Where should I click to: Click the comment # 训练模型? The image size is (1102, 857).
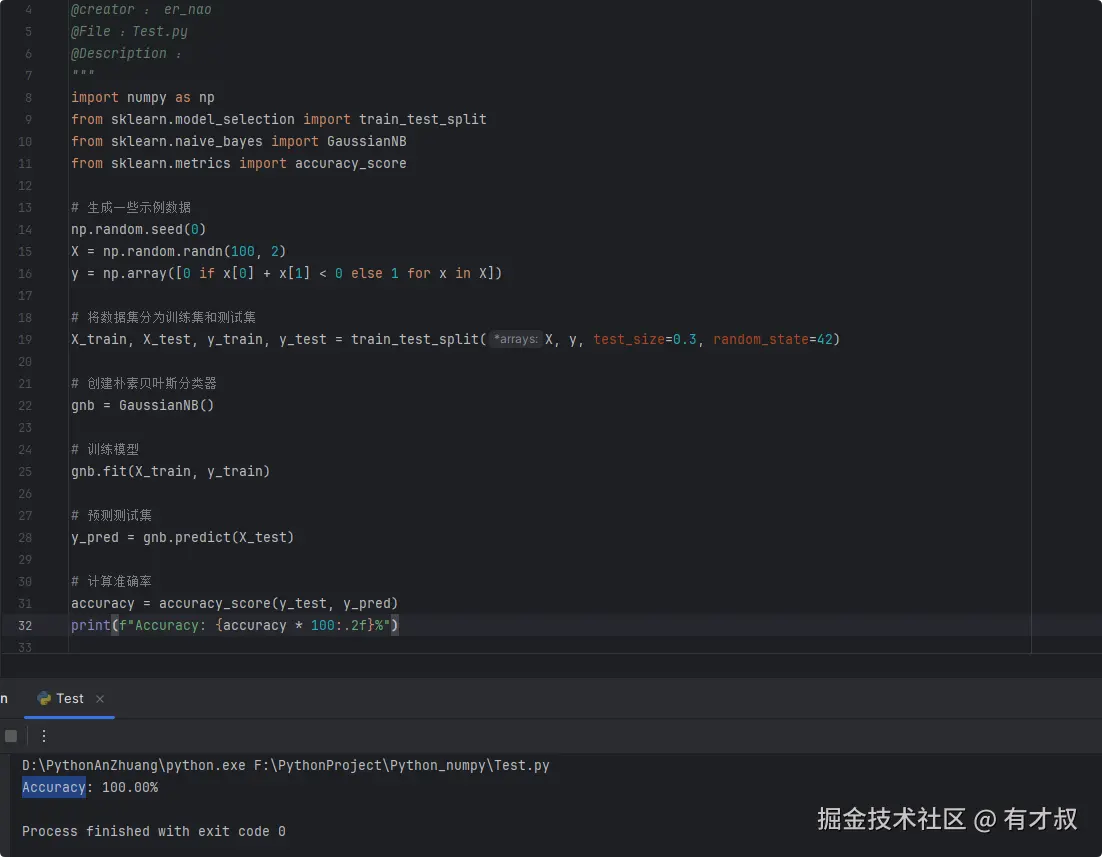click(x=105, y=449)
